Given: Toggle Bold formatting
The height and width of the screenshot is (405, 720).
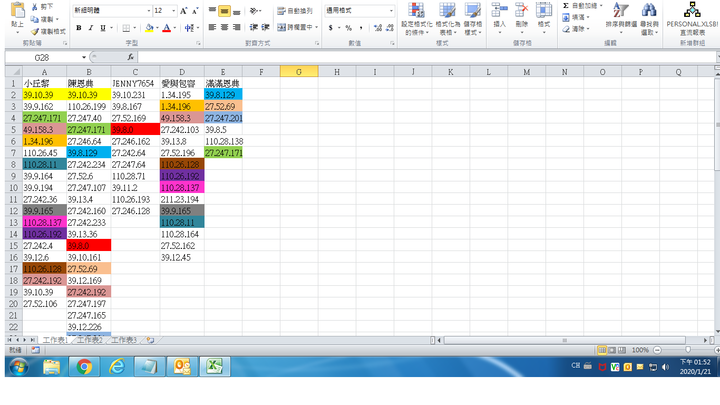Looking at the screenshot, I should click(x=79, y=28).
